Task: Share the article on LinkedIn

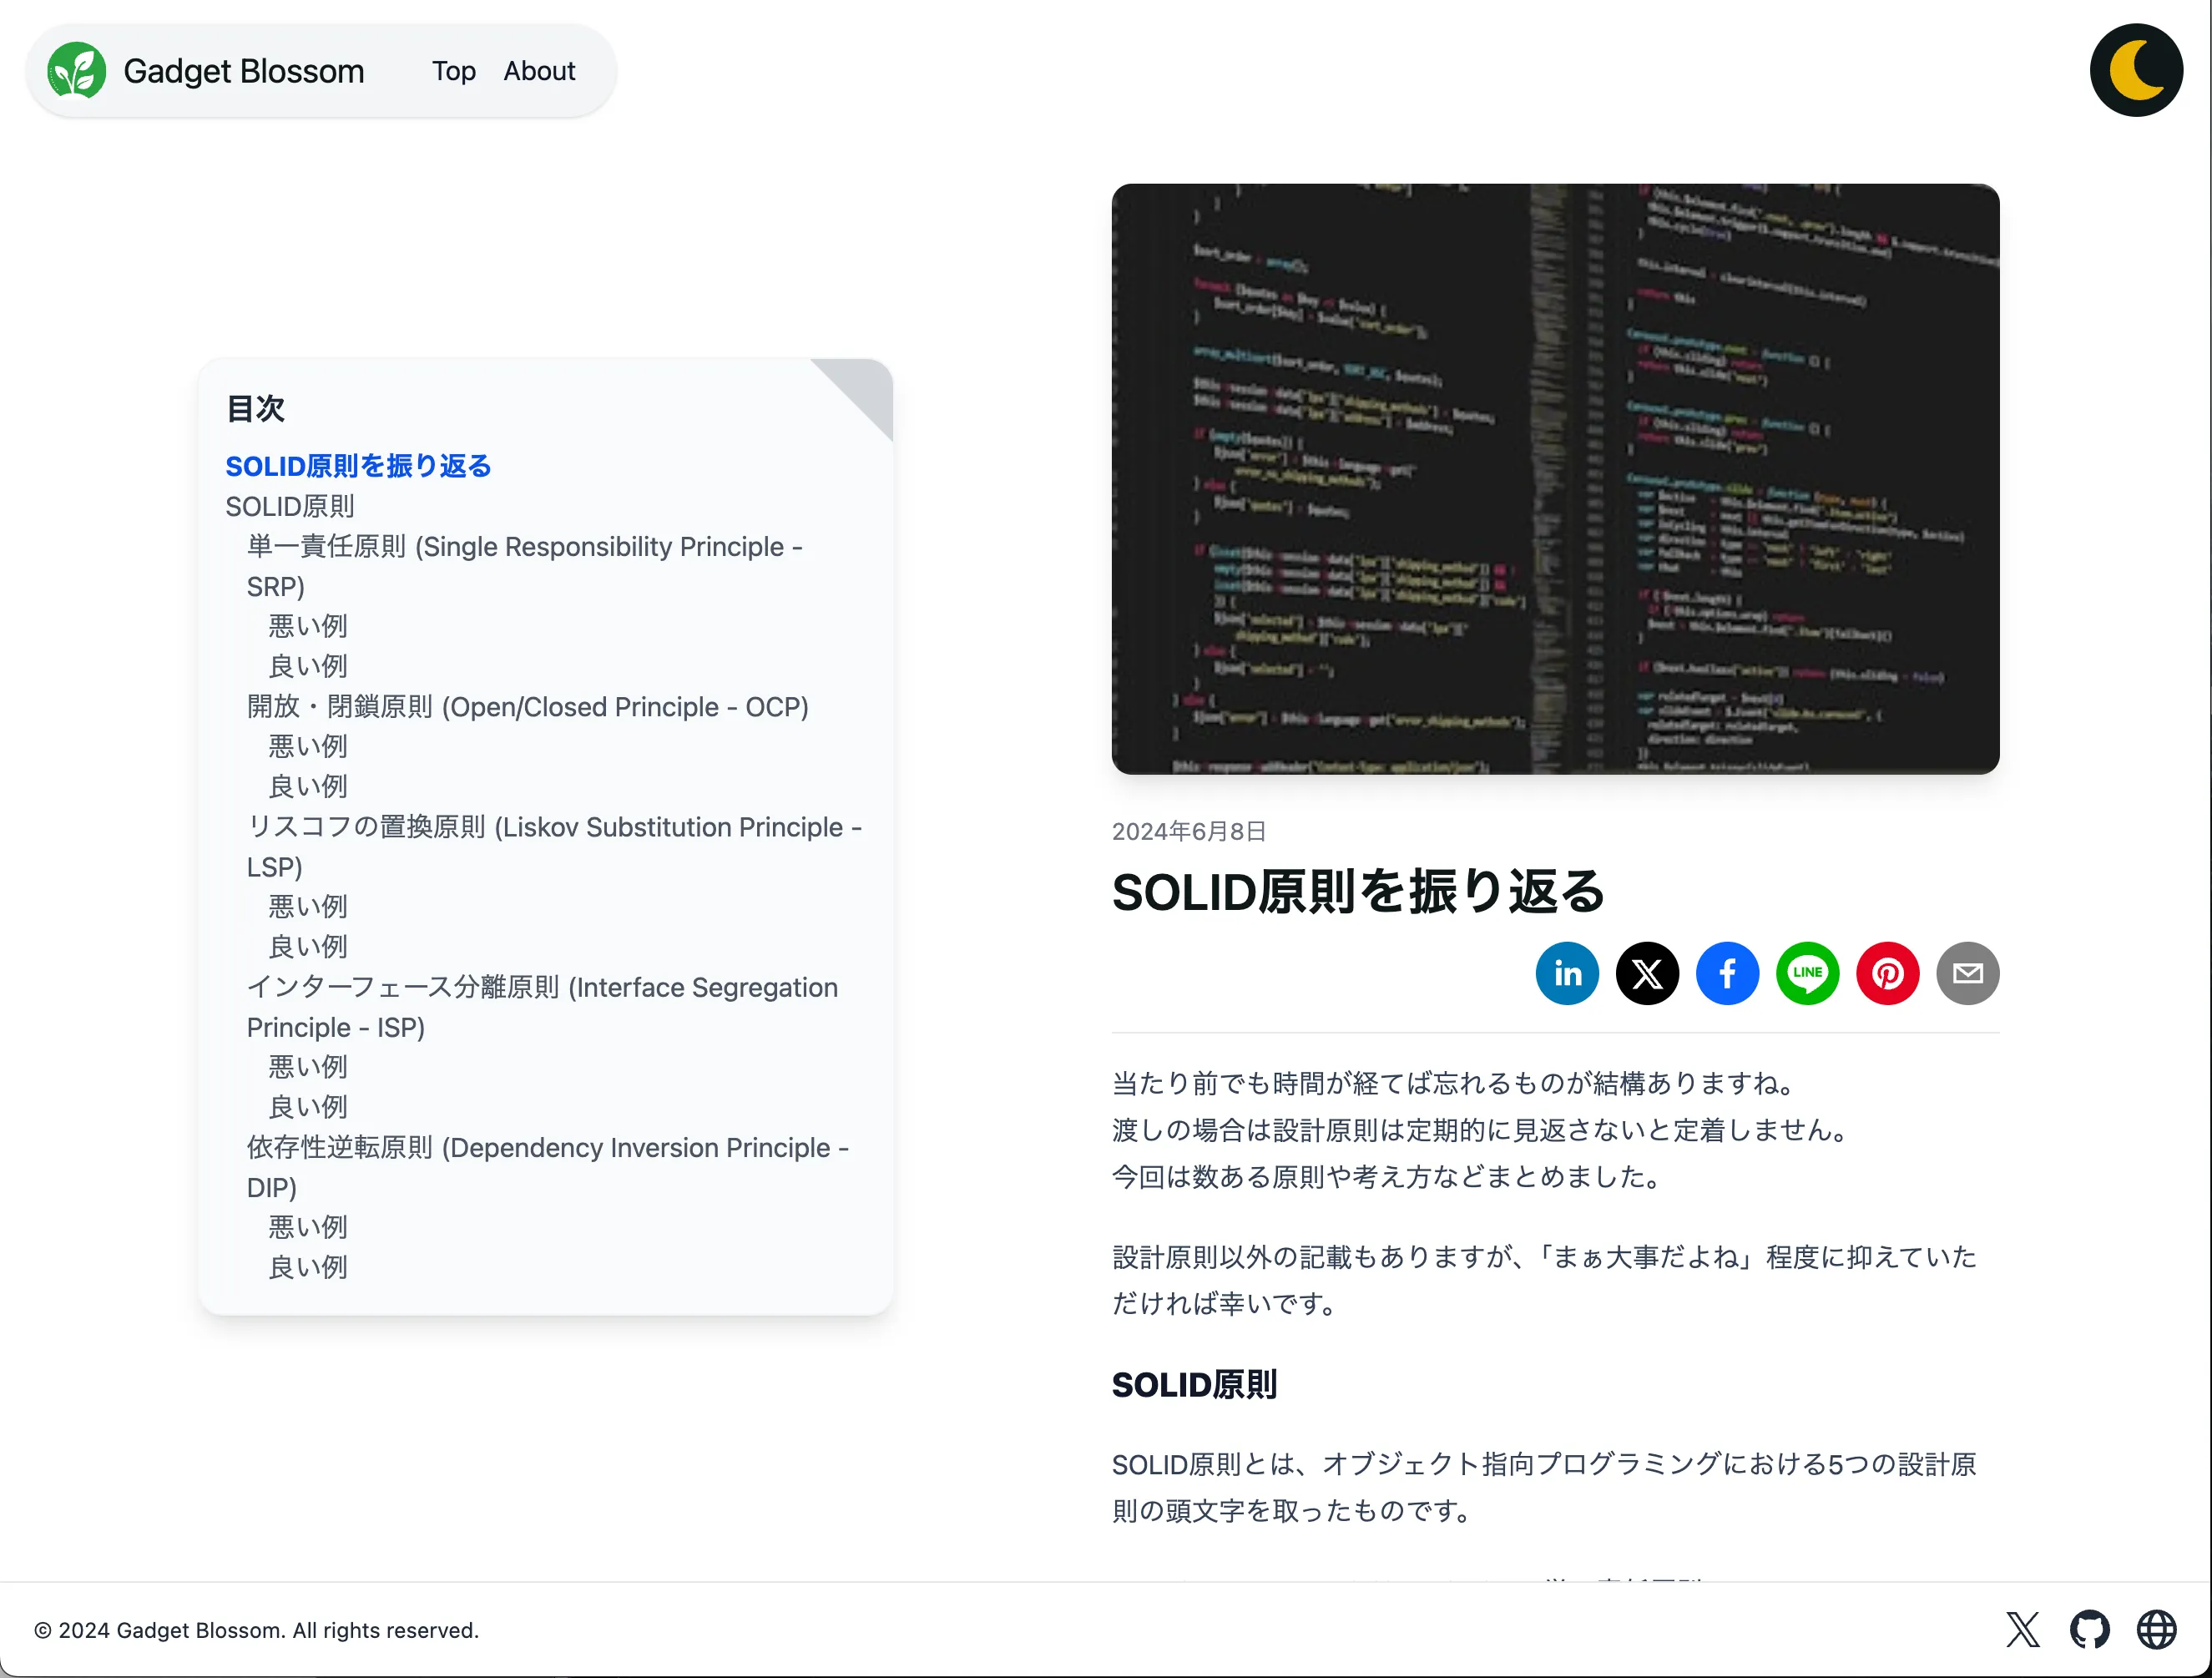Action: point(1566,972)
